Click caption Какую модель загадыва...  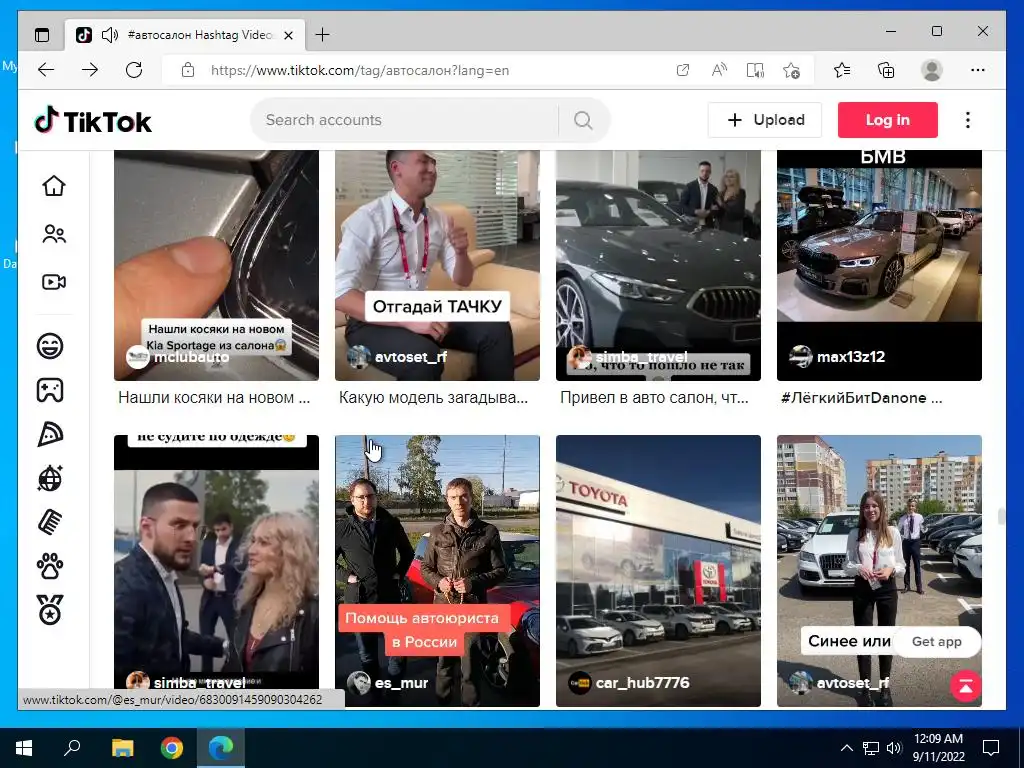(434, 398)
